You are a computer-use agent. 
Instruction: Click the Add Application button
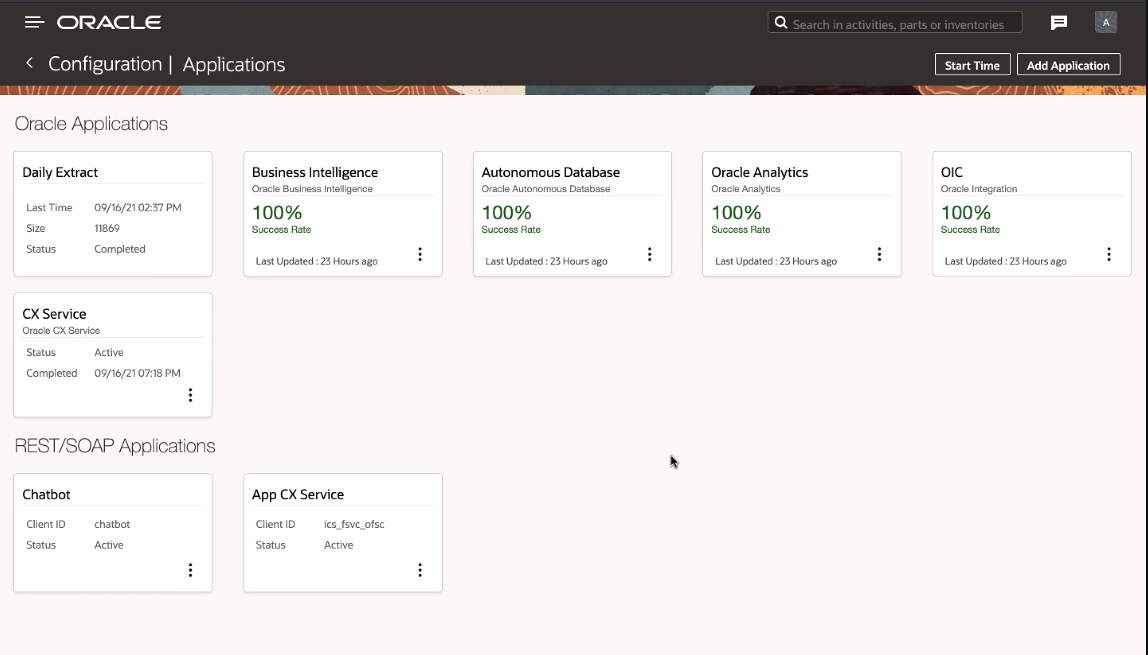coord(1068,65)
